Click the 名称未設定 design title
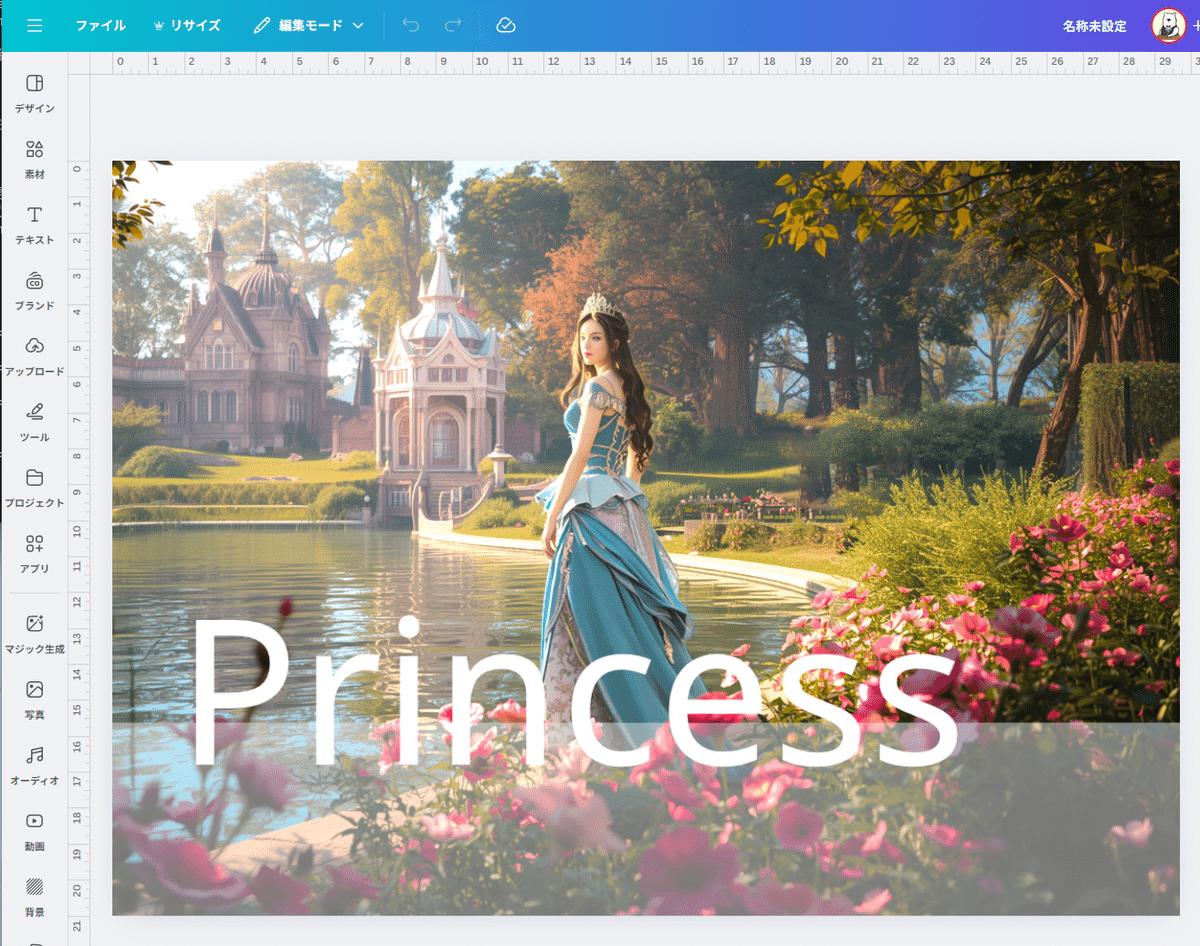 click(1094, 26)
